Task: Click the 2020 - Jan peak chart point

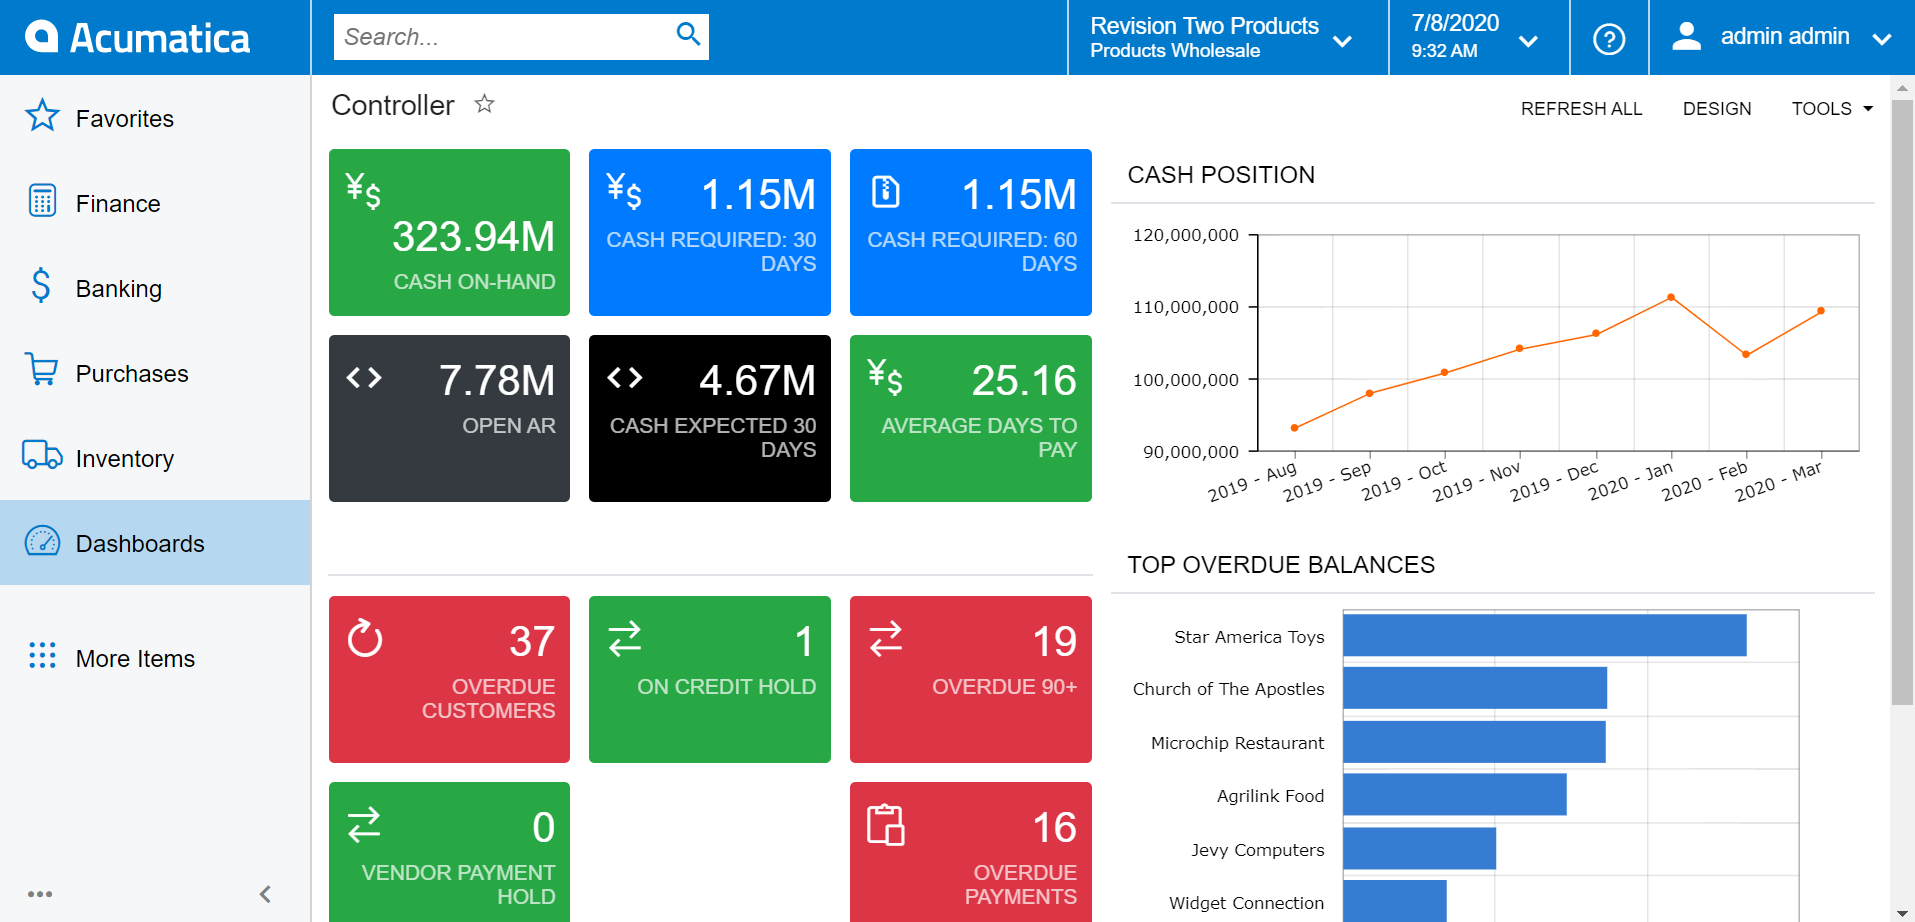Action: pos(1671,297)
